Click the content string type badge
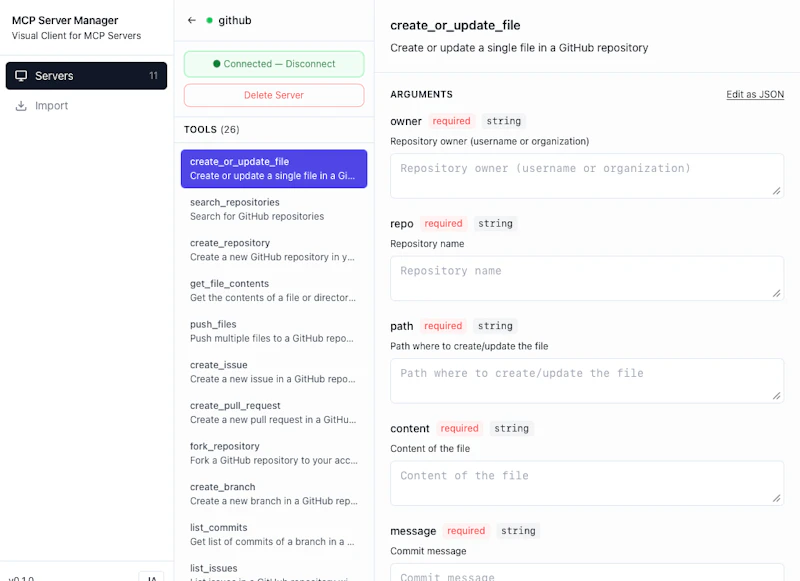The height and width of the screenshot is (581, 800). click(511, 428)
